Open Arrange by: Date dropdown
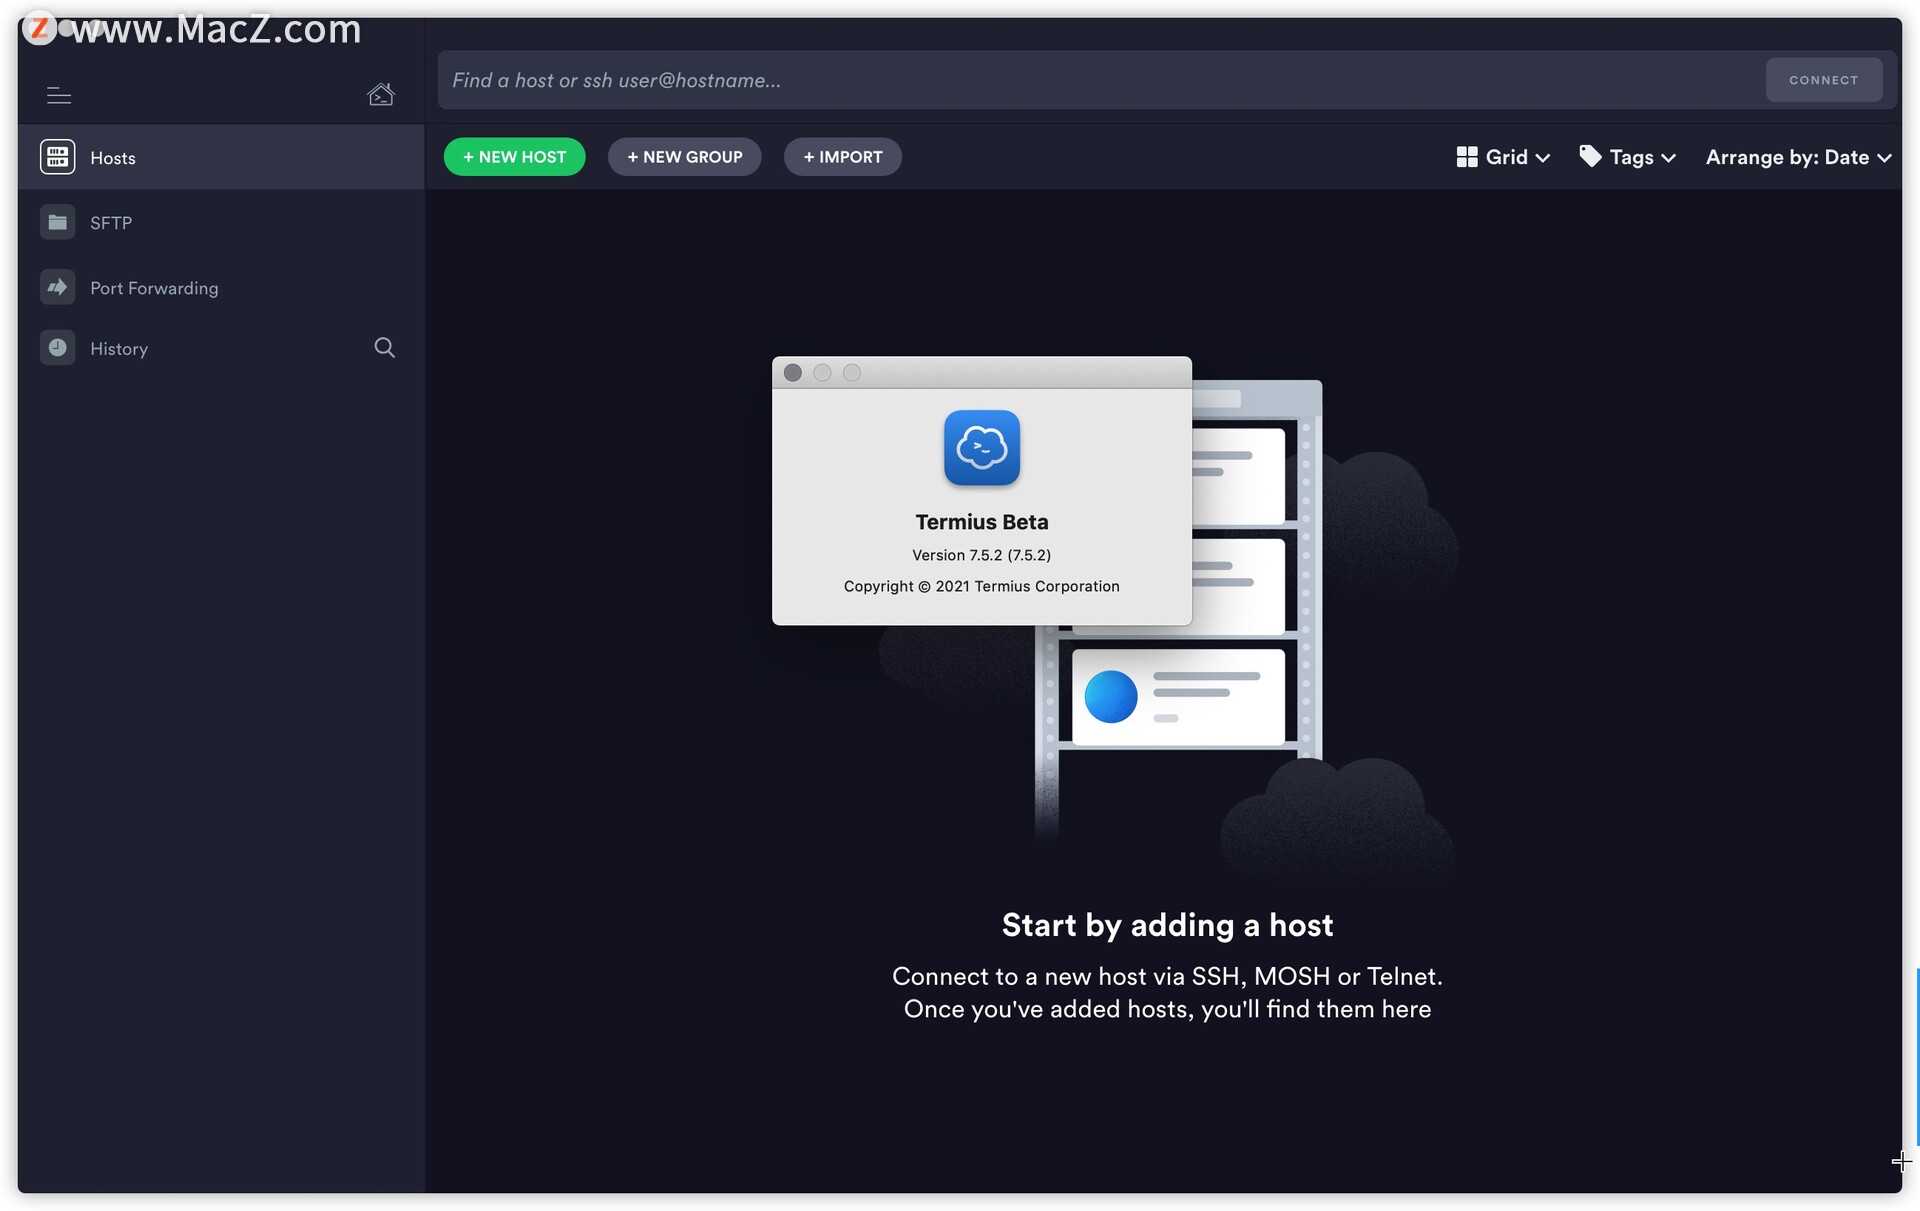 pos(1798,157)
